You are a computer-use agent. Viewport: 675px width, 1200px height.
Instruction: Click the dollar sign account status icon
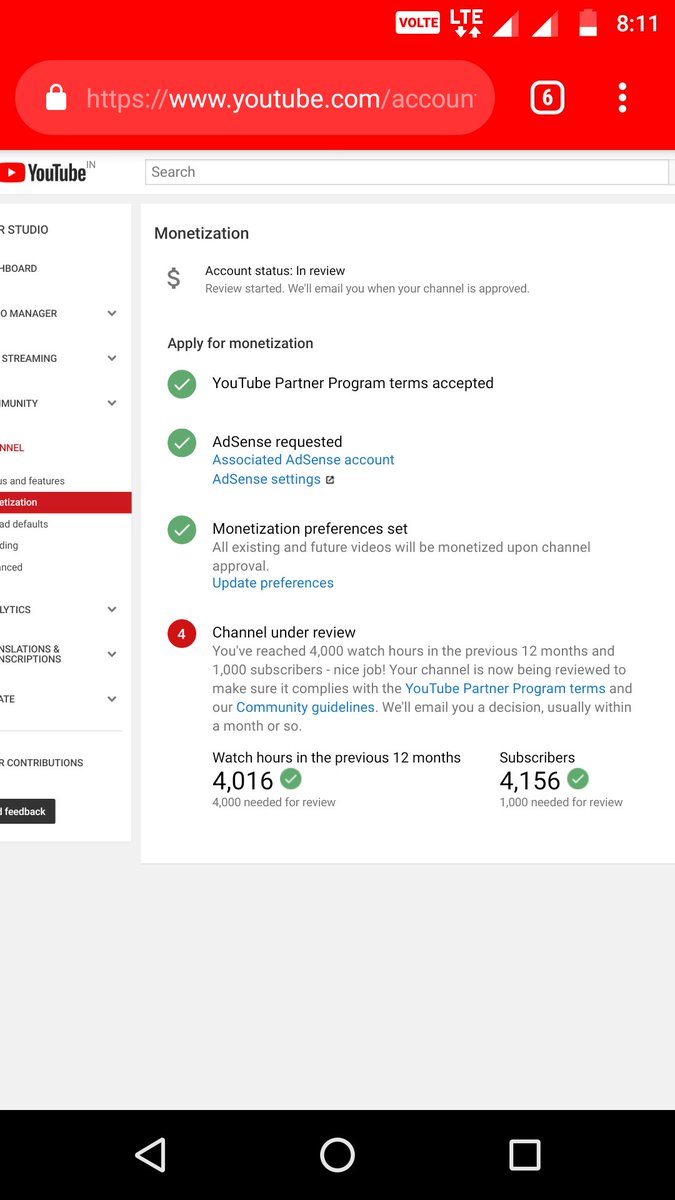click(174, 279)
